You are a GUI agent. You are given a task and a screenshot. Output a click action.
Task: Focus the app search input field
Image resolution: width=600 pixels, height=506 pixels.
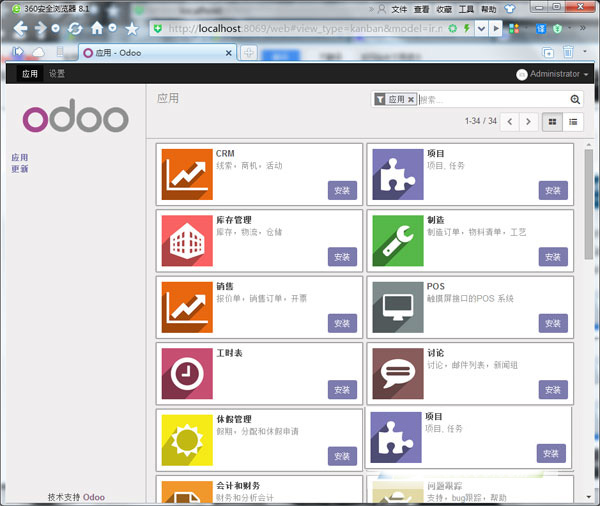(492, 100)
